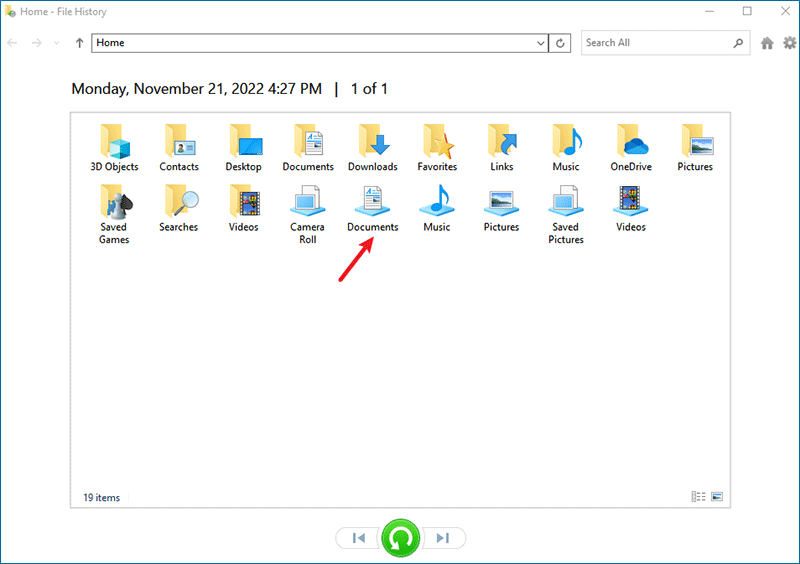This screenshot has width=800, height=564.
Task: Open the Favorites folder
Action: point(437,148)
